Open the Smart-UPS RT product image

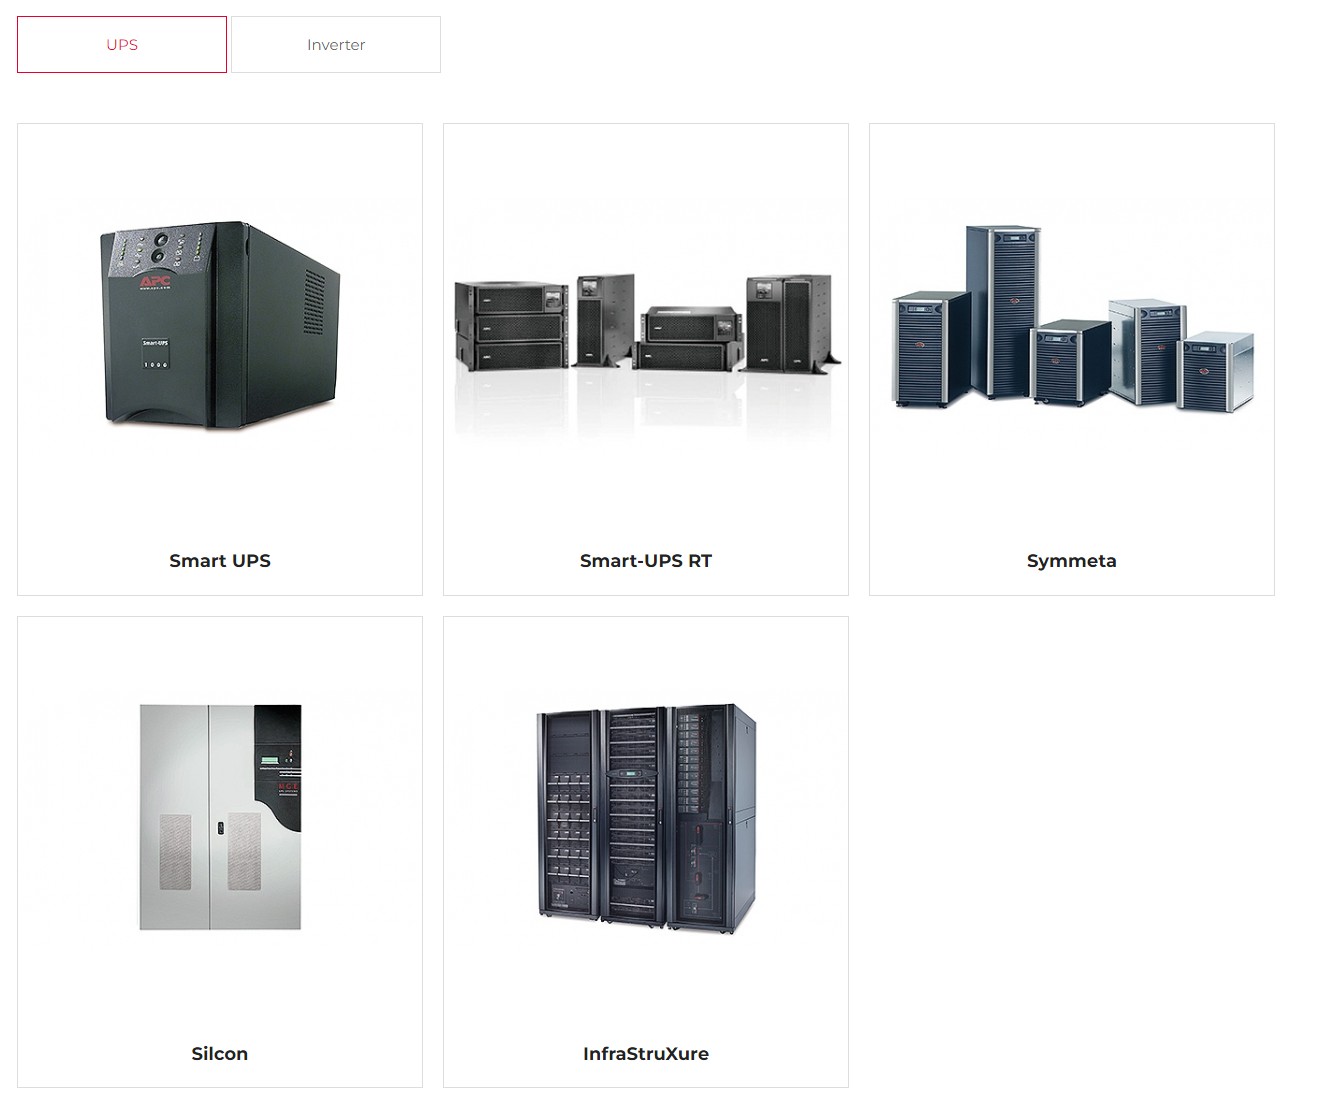tap(646, 326)
